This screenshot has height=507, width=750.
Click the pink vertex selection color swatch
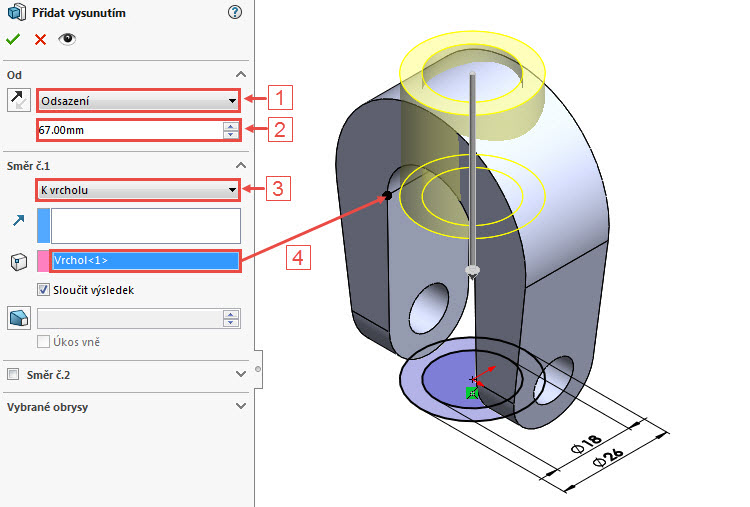coord(43,261)
